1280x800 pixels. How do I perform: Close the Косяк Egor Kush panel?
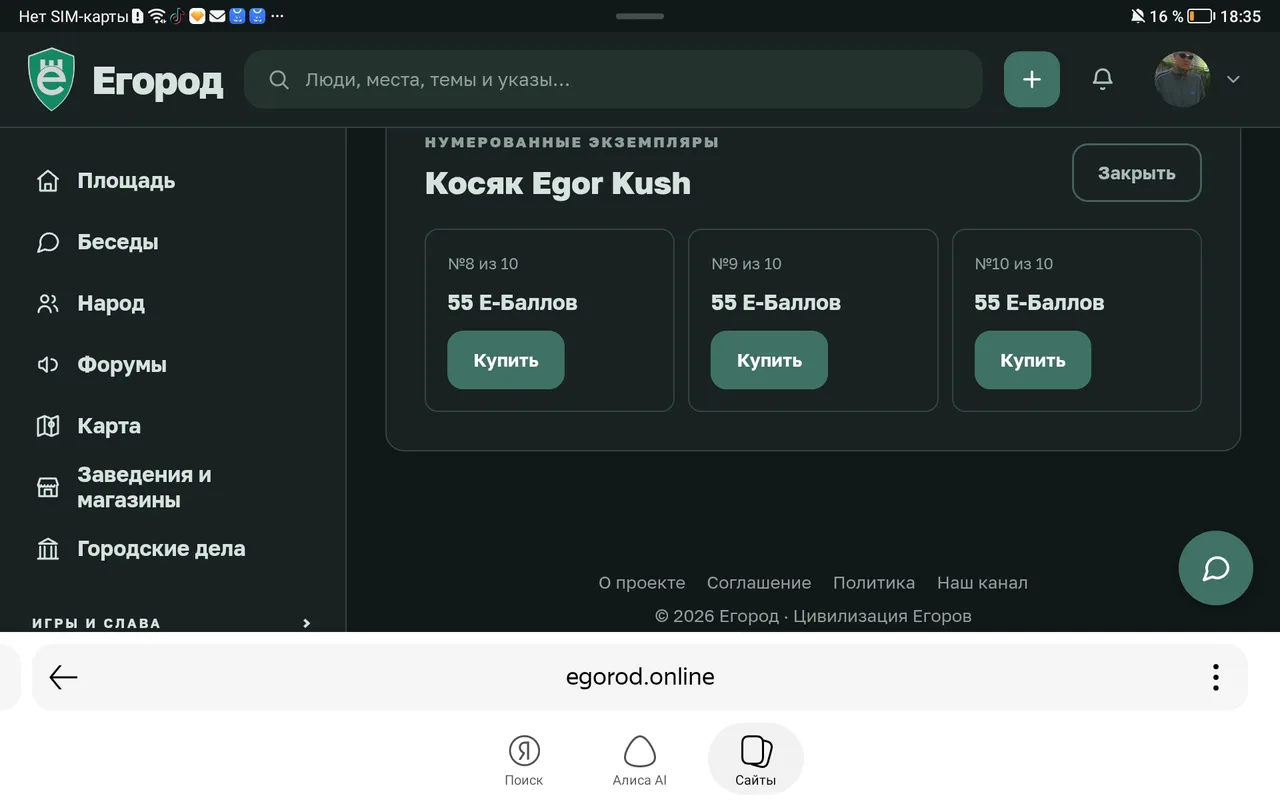(1136, 173)
